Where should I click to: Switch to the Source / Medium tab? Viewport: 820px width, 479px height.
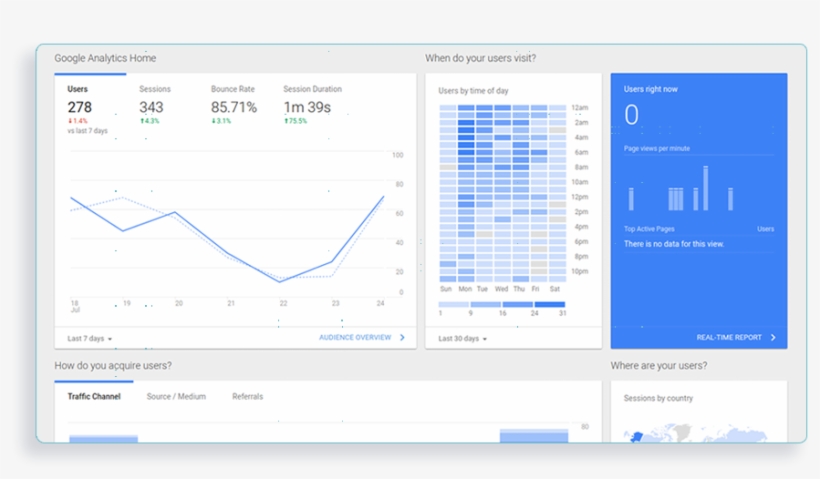coord(176,397)
